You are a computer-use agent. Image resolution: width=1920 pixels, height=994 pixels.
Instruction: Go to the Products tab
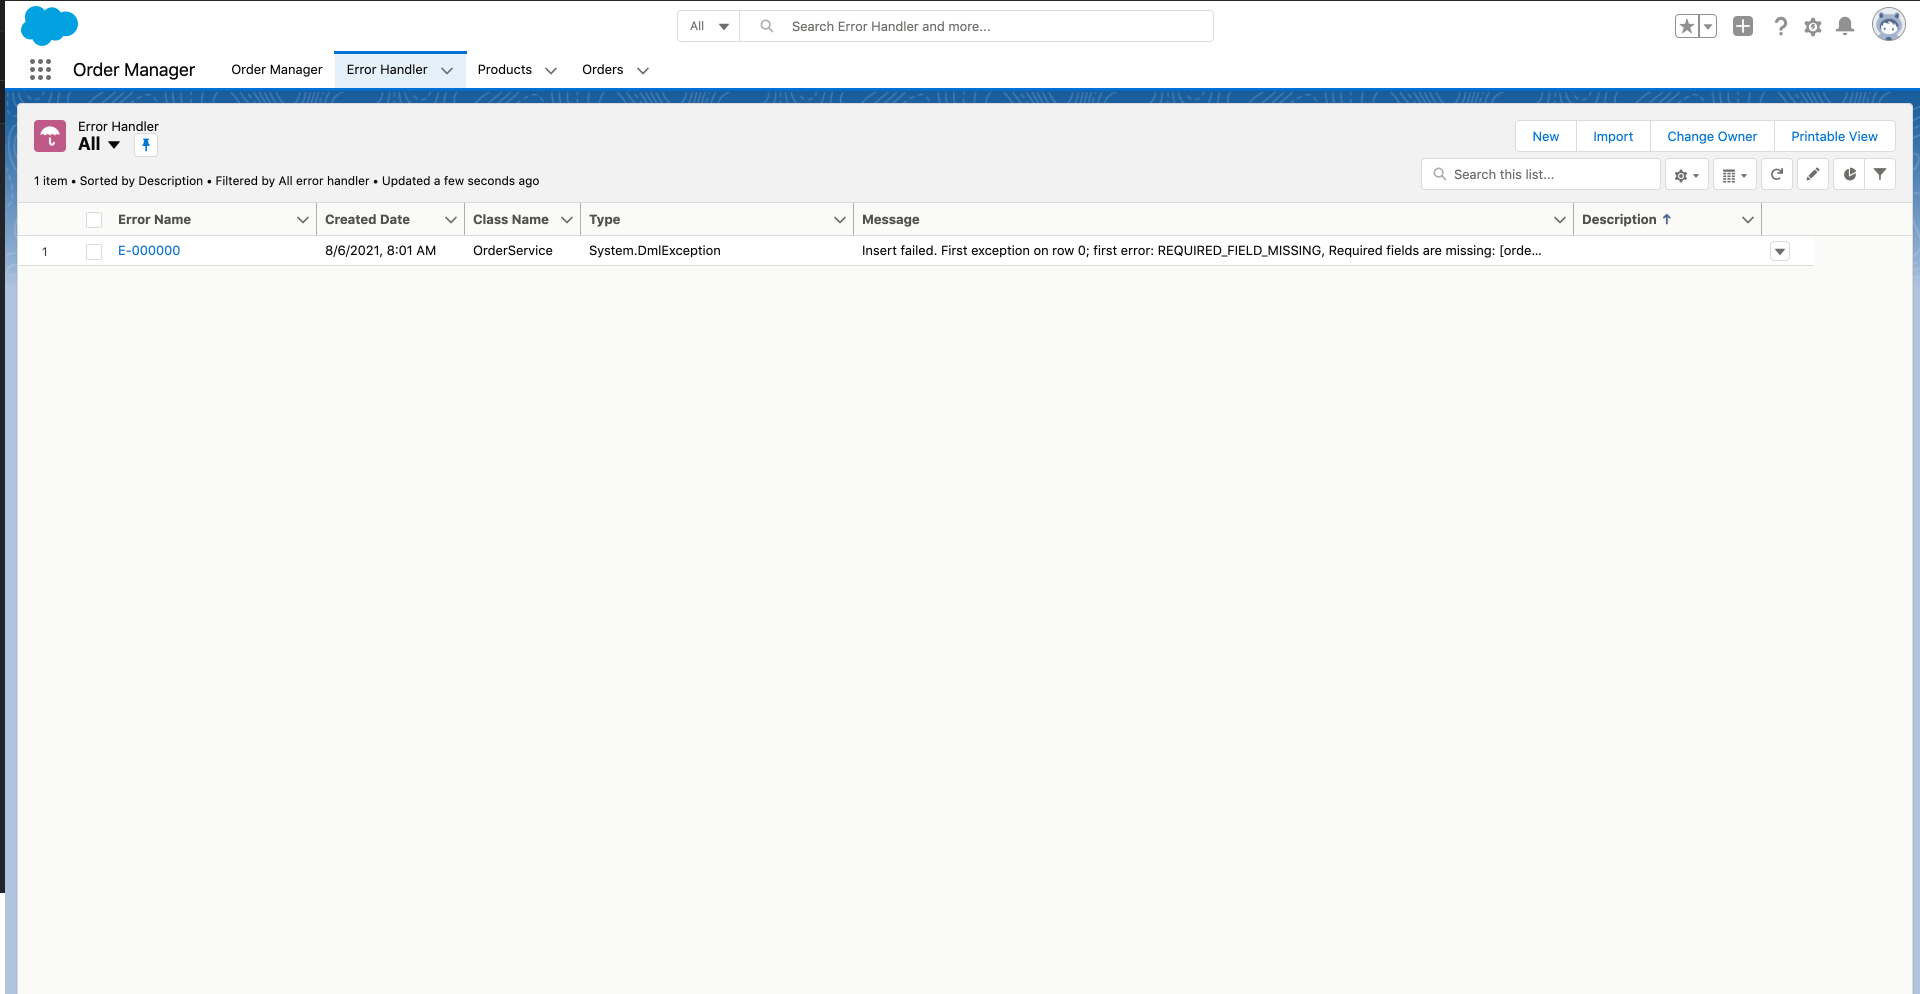(x=505, y=70)
